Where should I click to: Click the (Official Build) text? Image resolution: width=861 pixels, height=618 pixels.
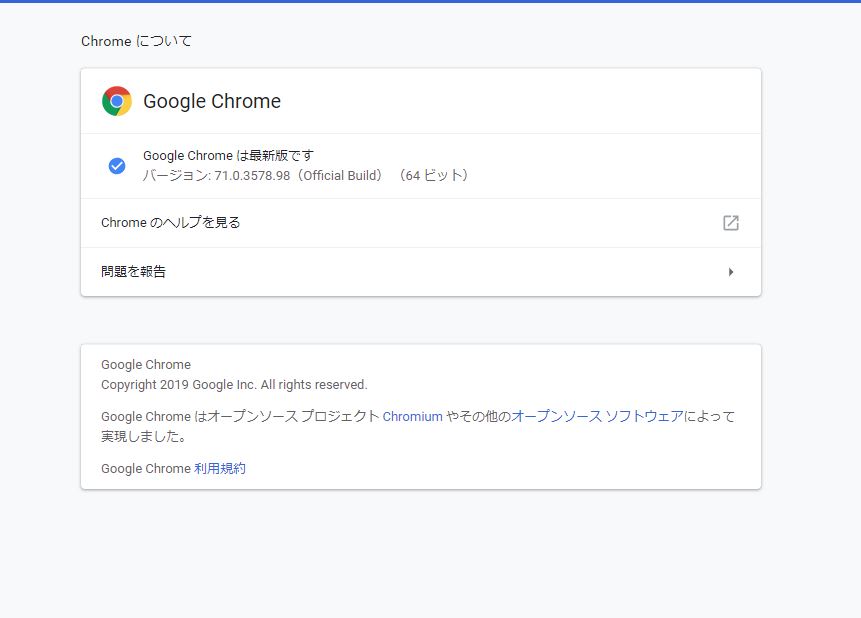[338, 176]
